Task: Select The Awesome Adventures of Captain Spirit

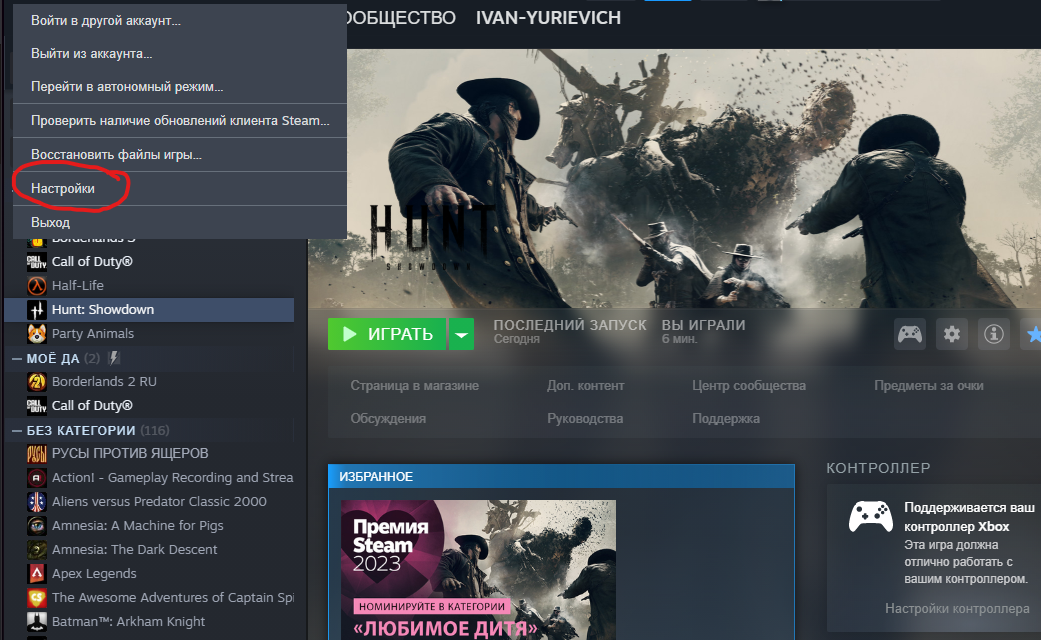Action: click(149, 598)
